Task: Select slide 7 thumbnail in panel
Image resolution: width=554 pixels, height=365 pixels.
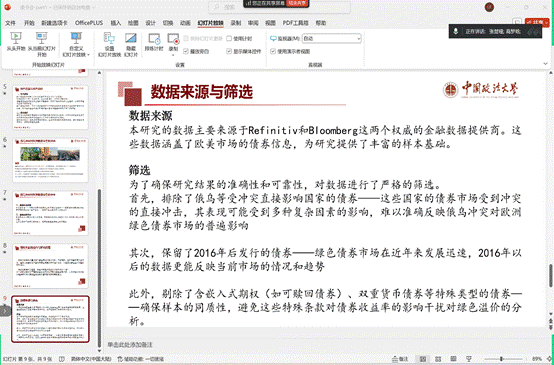Action: point(51,213)
